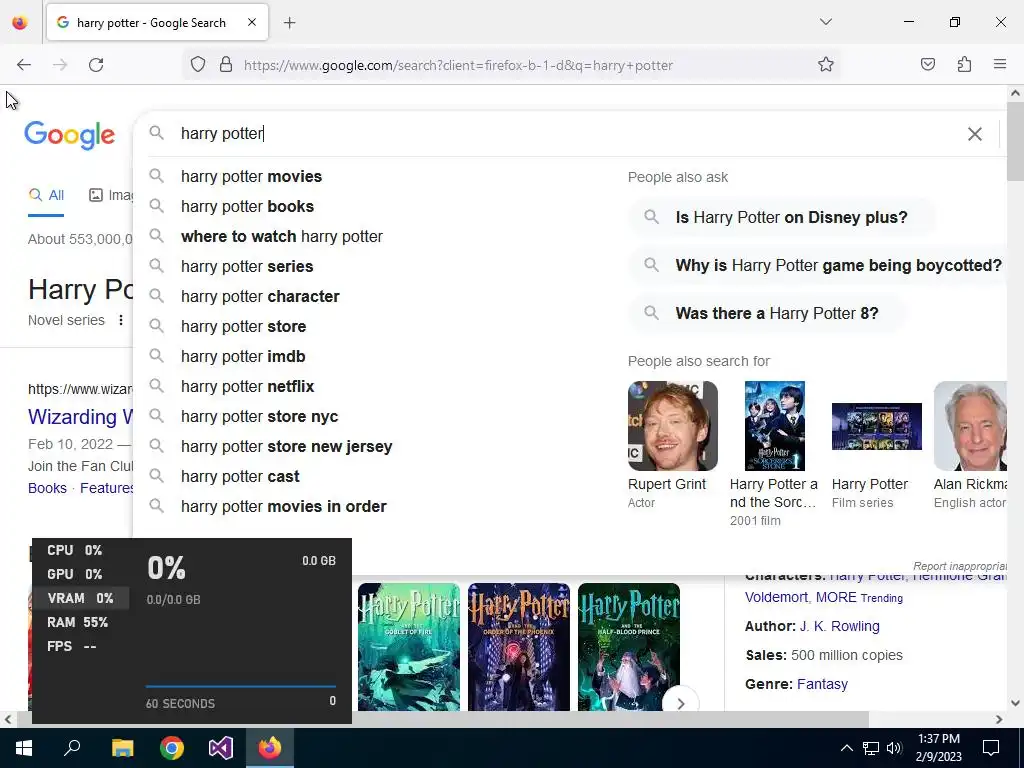The height and width of the screenshot is (768, 1024).
Task: Open Visual Studio from the taskbar
Action: (x=221, y=748)
